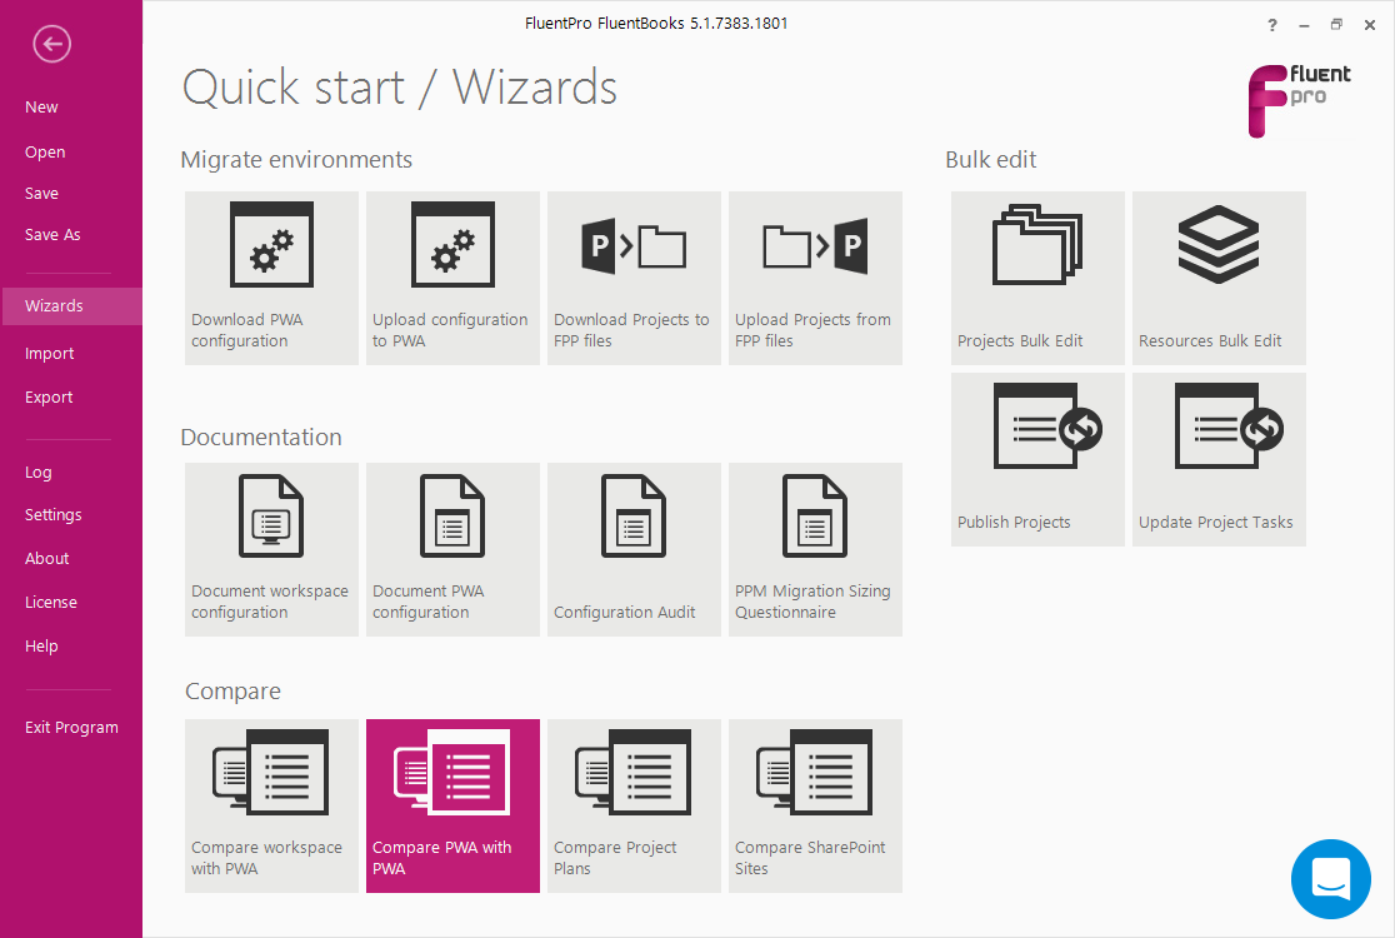The height and width of the screenshot is (938, 1395).
Task: Click Save in the sidebar
Action: point(41,193)
